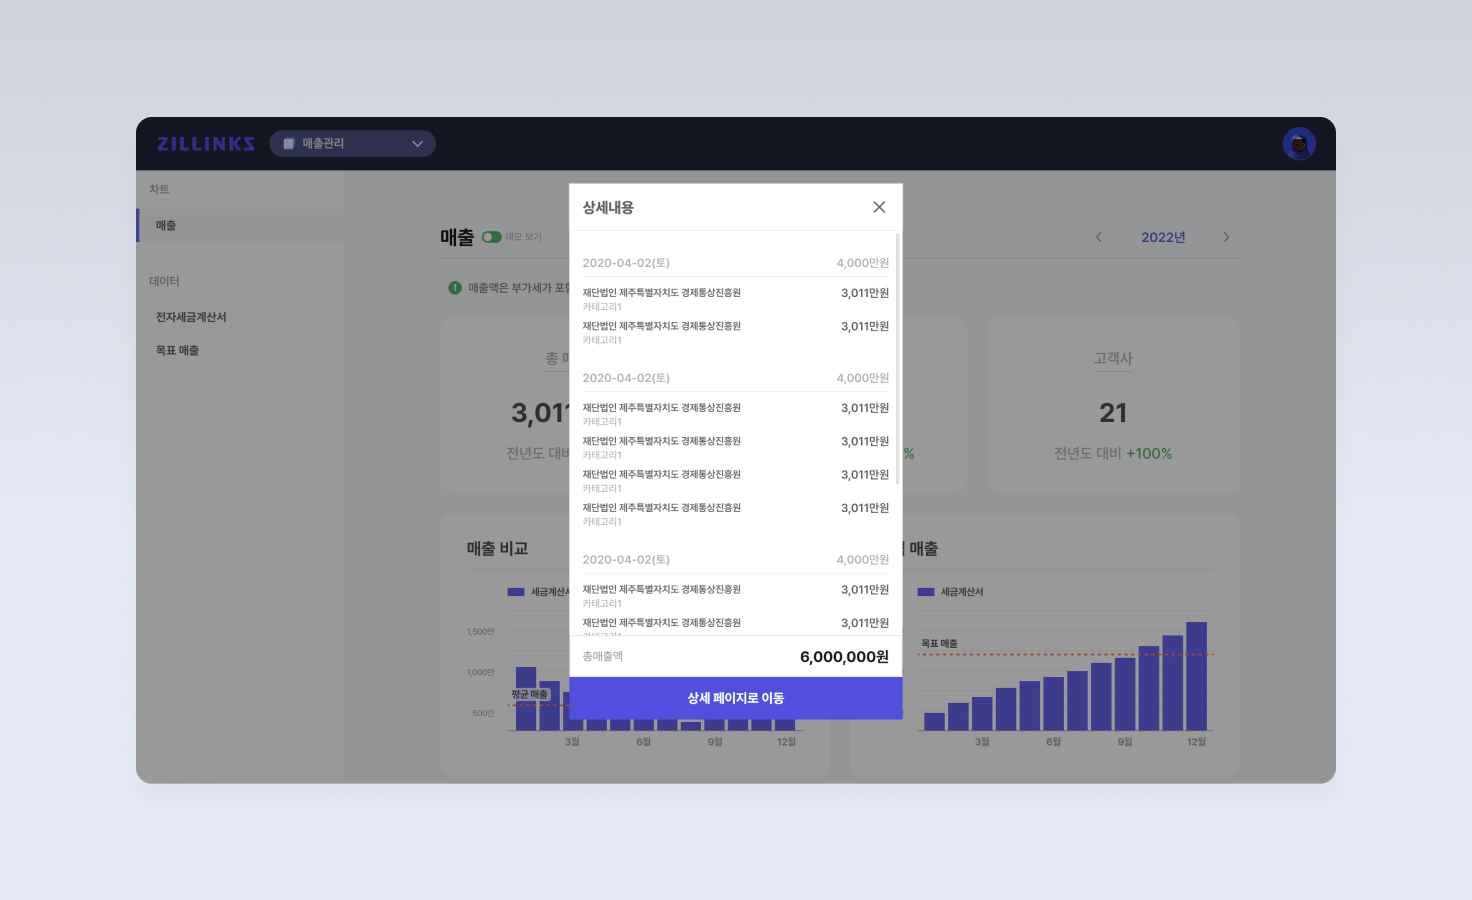Click 세금계산서 legend swatch in right chart
Viewport: 1472px width, 900px height.
point(926,592)
